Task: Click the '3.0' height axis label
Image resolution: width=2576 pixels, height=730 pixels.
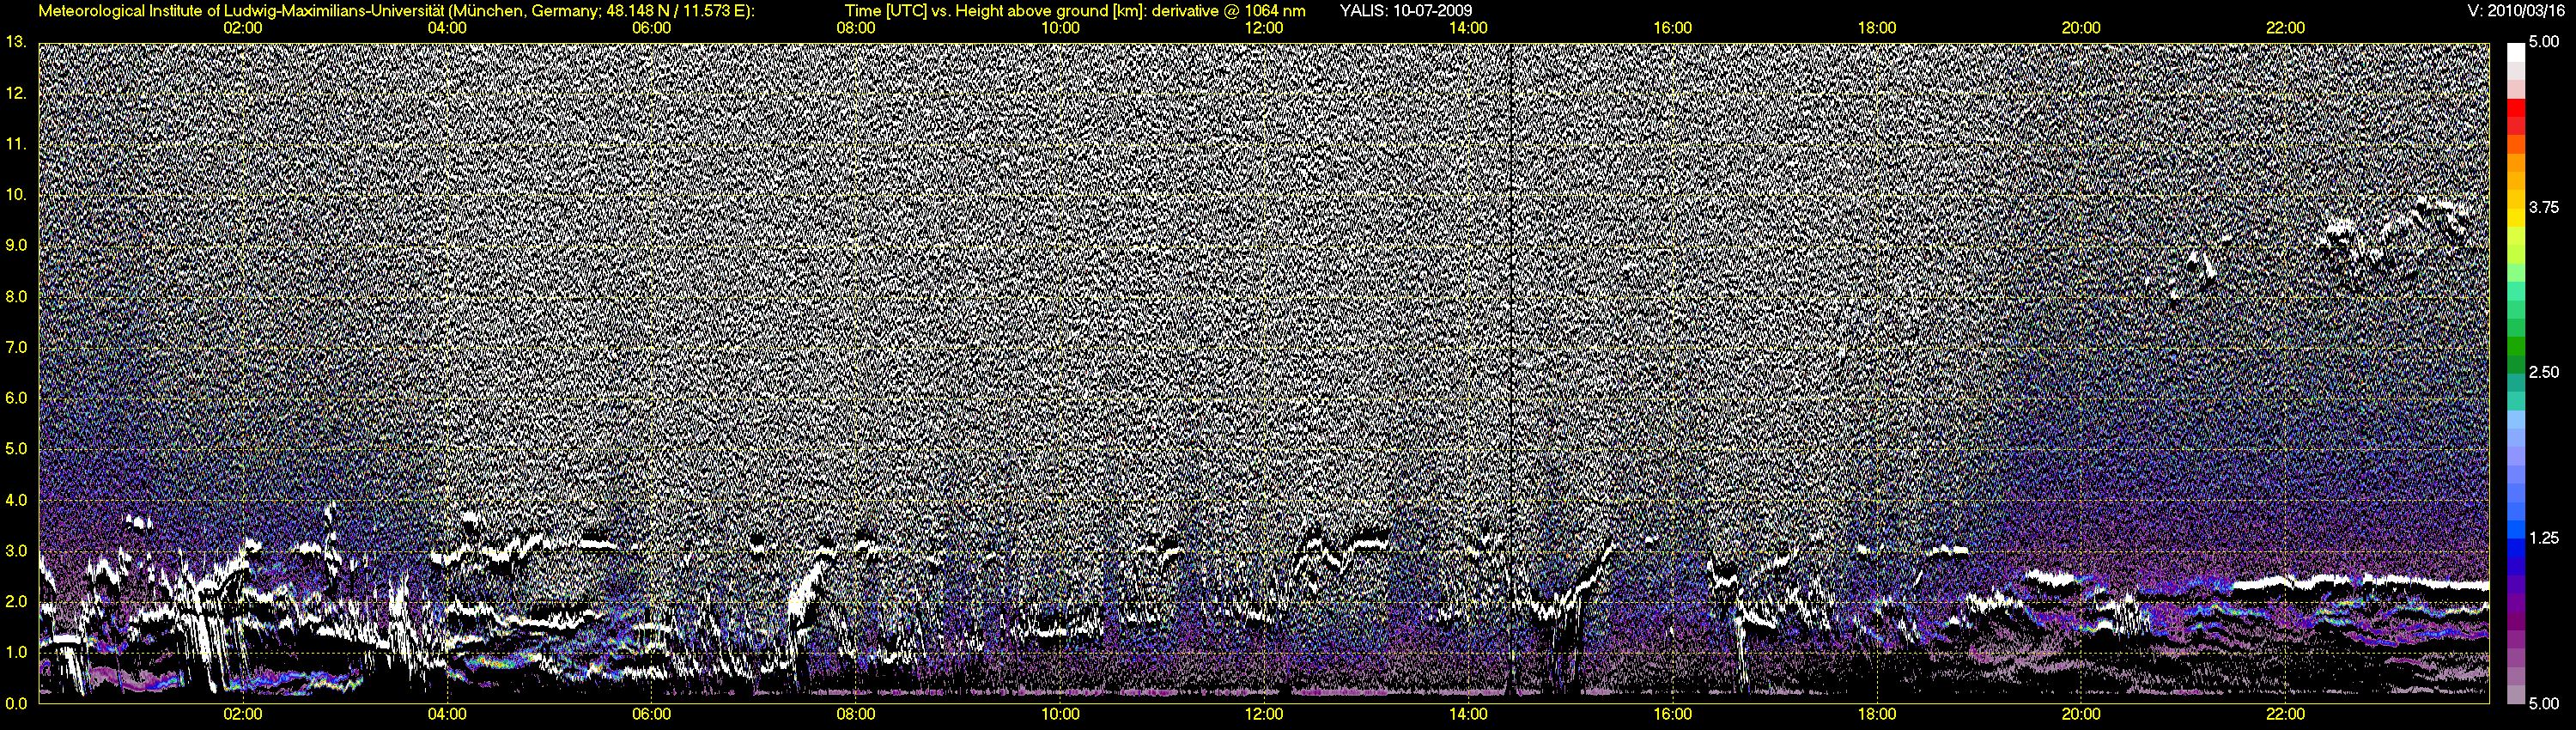Action: click(16, 550)
